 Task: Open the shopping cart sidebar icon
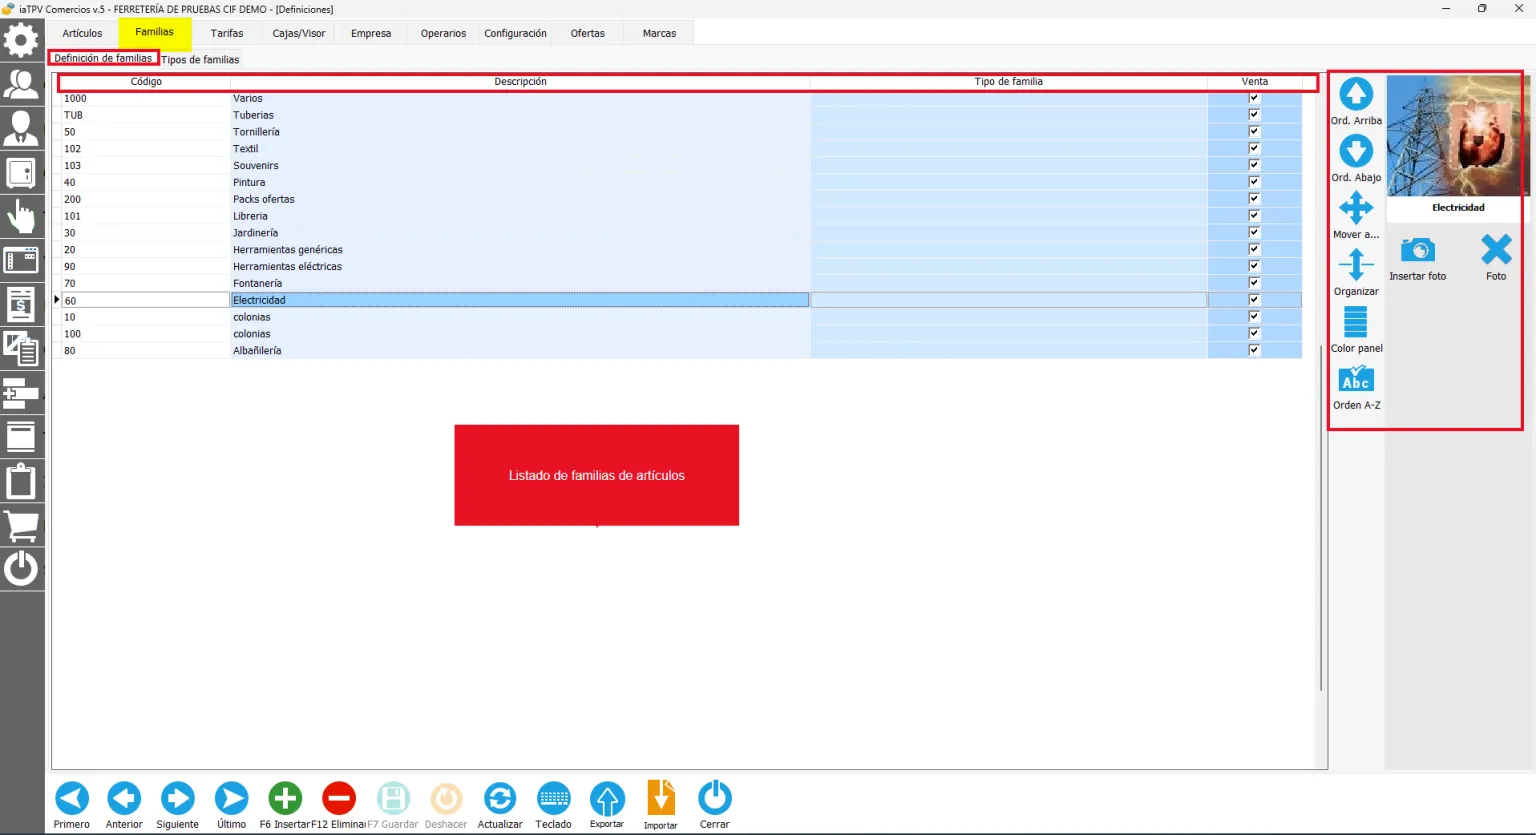(21, 525)
